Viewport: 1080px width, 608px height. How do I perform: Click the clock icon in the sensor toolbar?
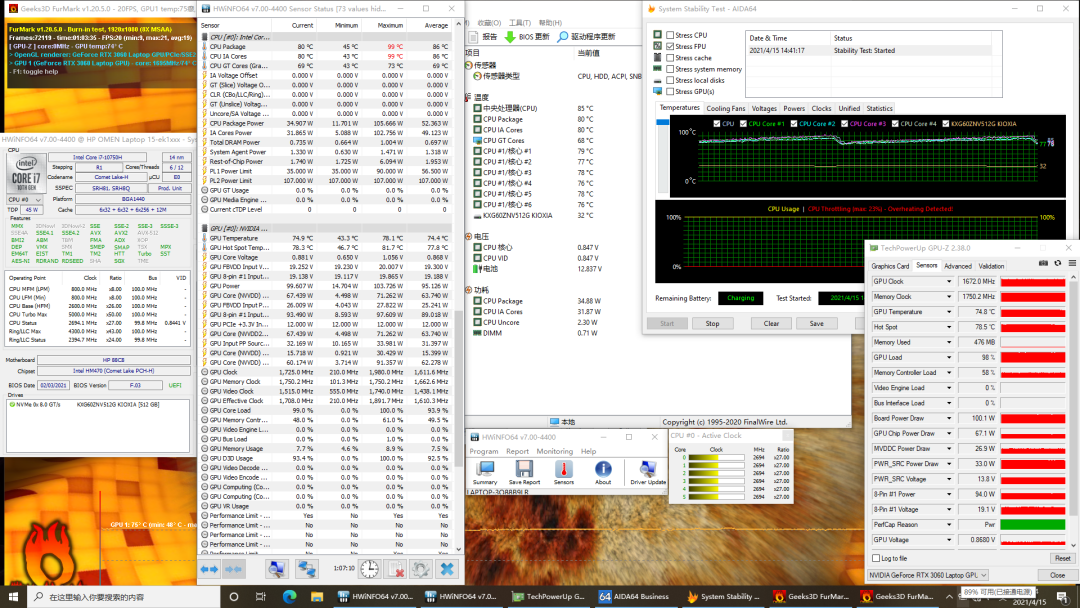click(x=370, y=569)
